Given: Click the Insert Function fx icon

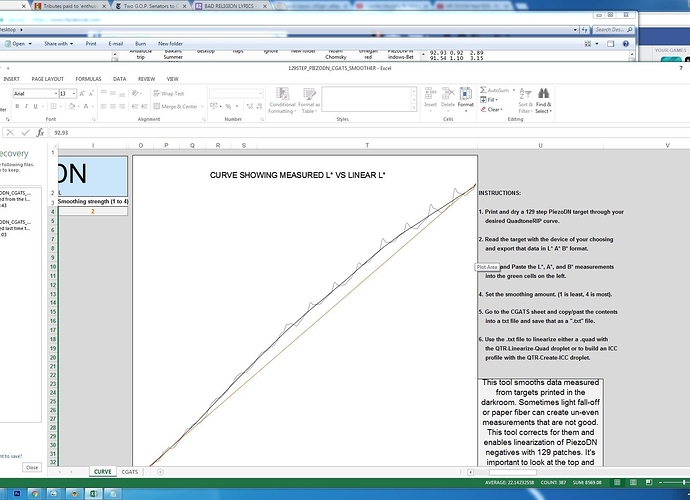Looking at the screenshot, I should click(40, 132).
